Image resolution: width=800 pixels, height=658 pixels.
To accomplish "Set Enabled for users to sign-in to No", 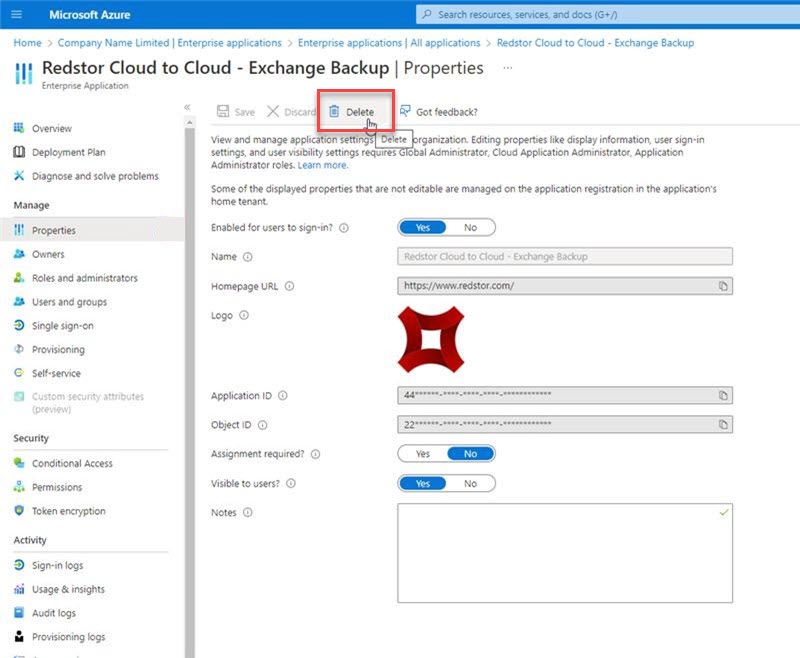I will (x=470, y=227).
